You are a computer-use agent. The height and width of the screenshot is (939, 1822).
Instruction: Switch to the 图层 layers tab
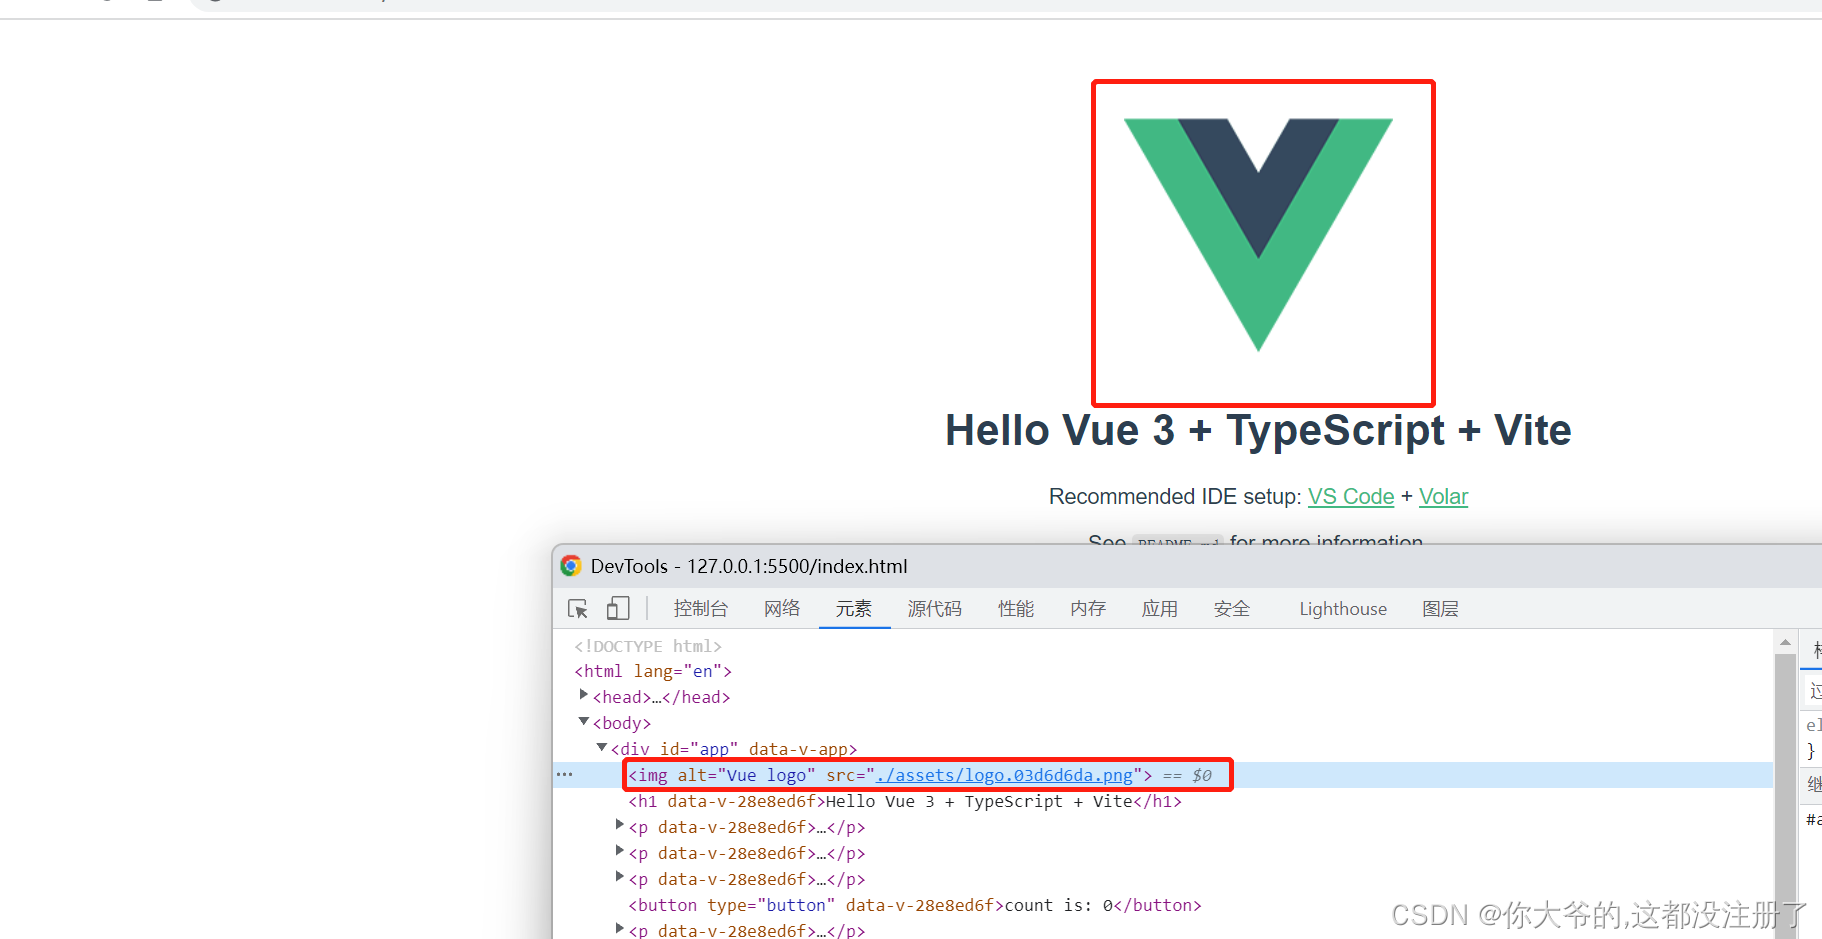pyautogui.click(x=1440, y=609)
